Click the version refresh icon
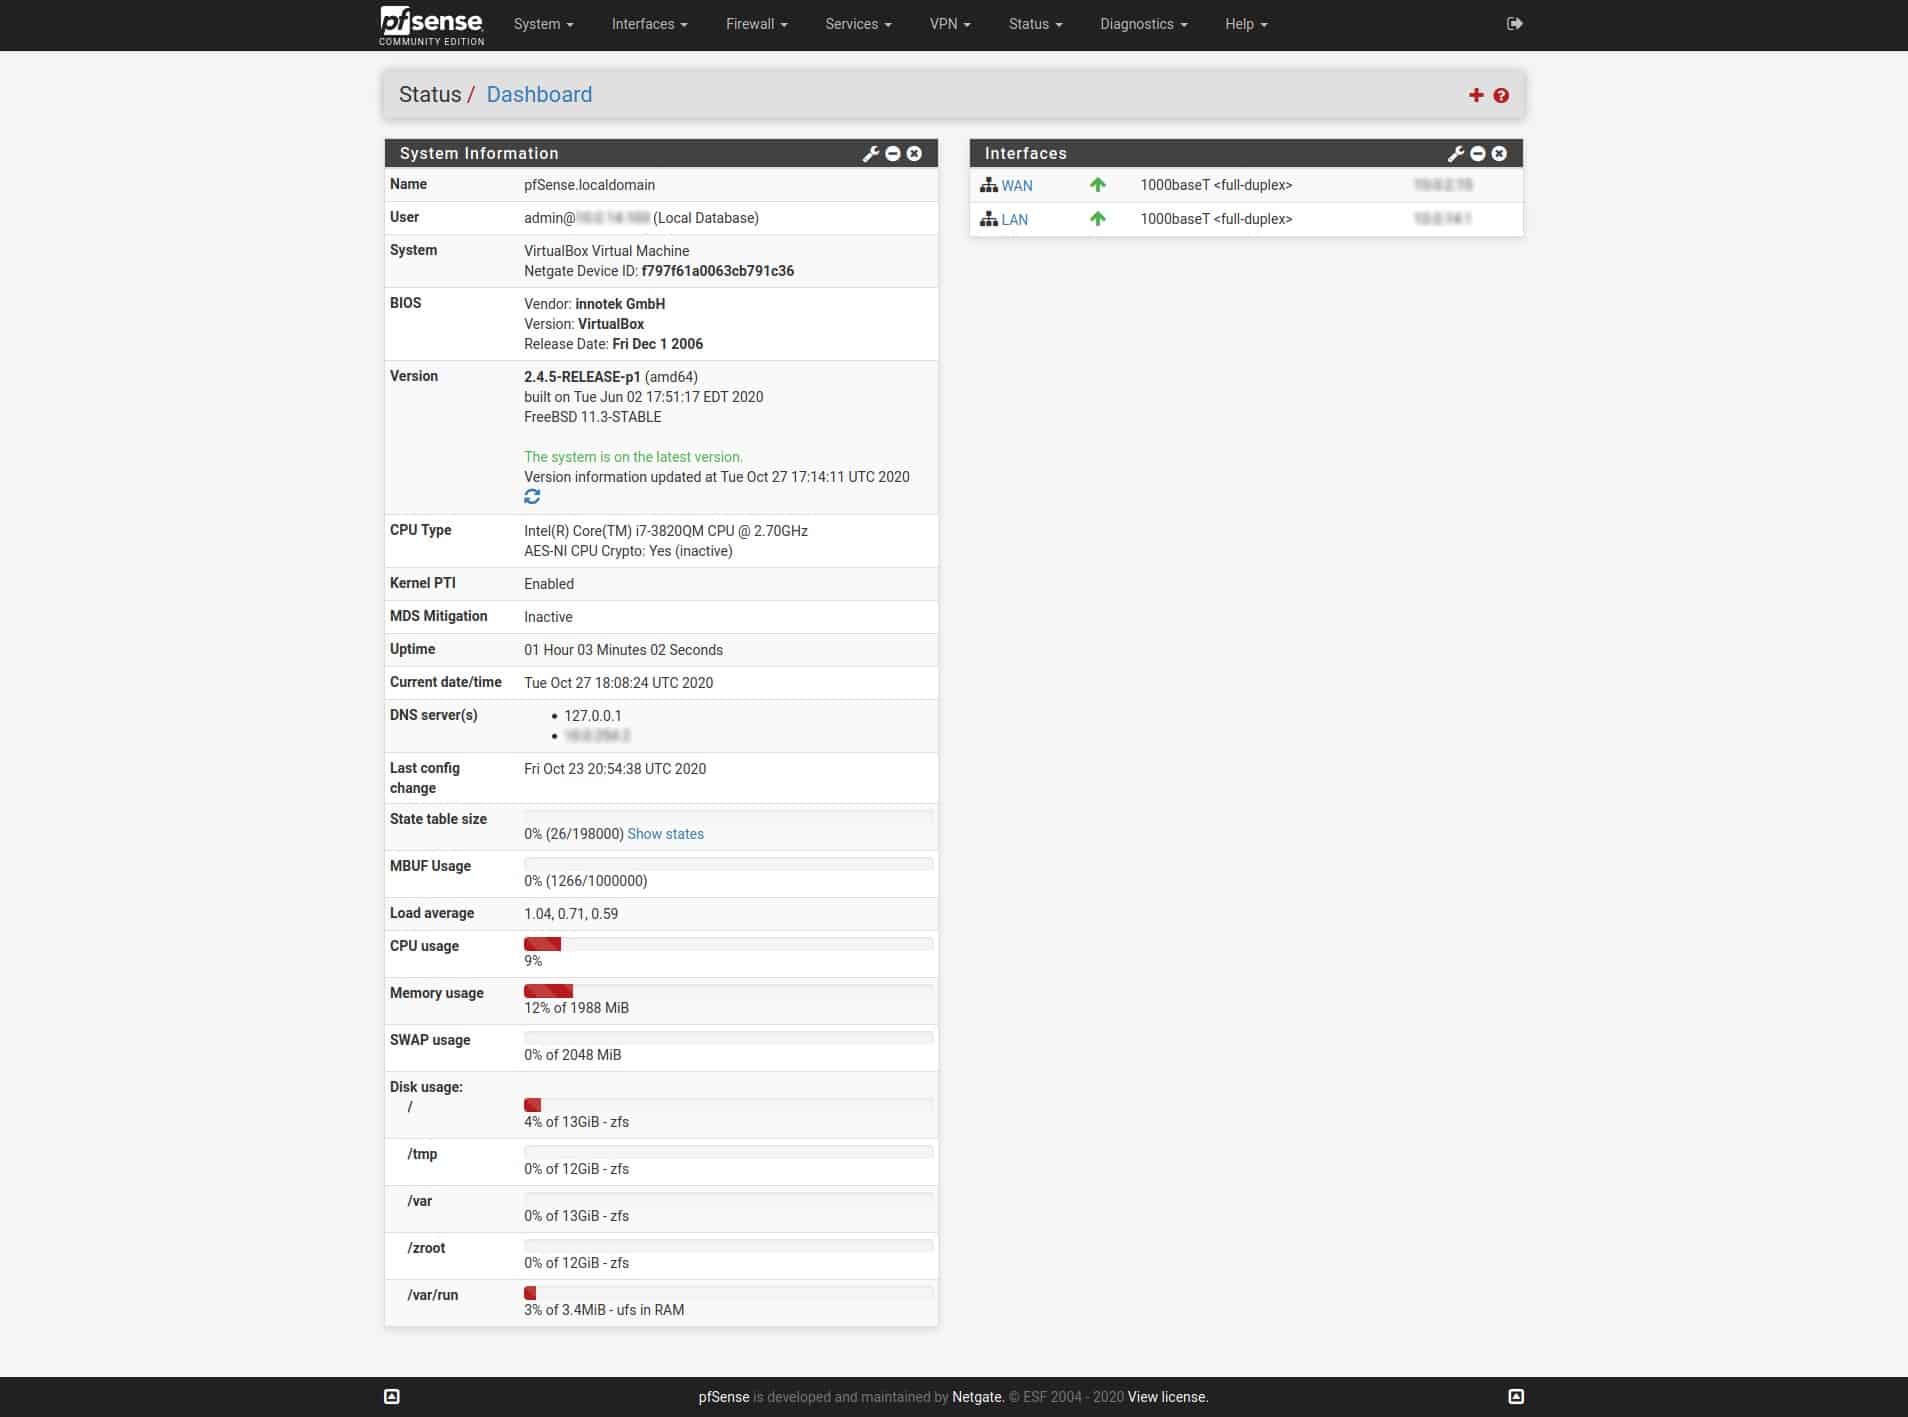This screenshot has height=1417, width=1908. click(x=532, y=497)
